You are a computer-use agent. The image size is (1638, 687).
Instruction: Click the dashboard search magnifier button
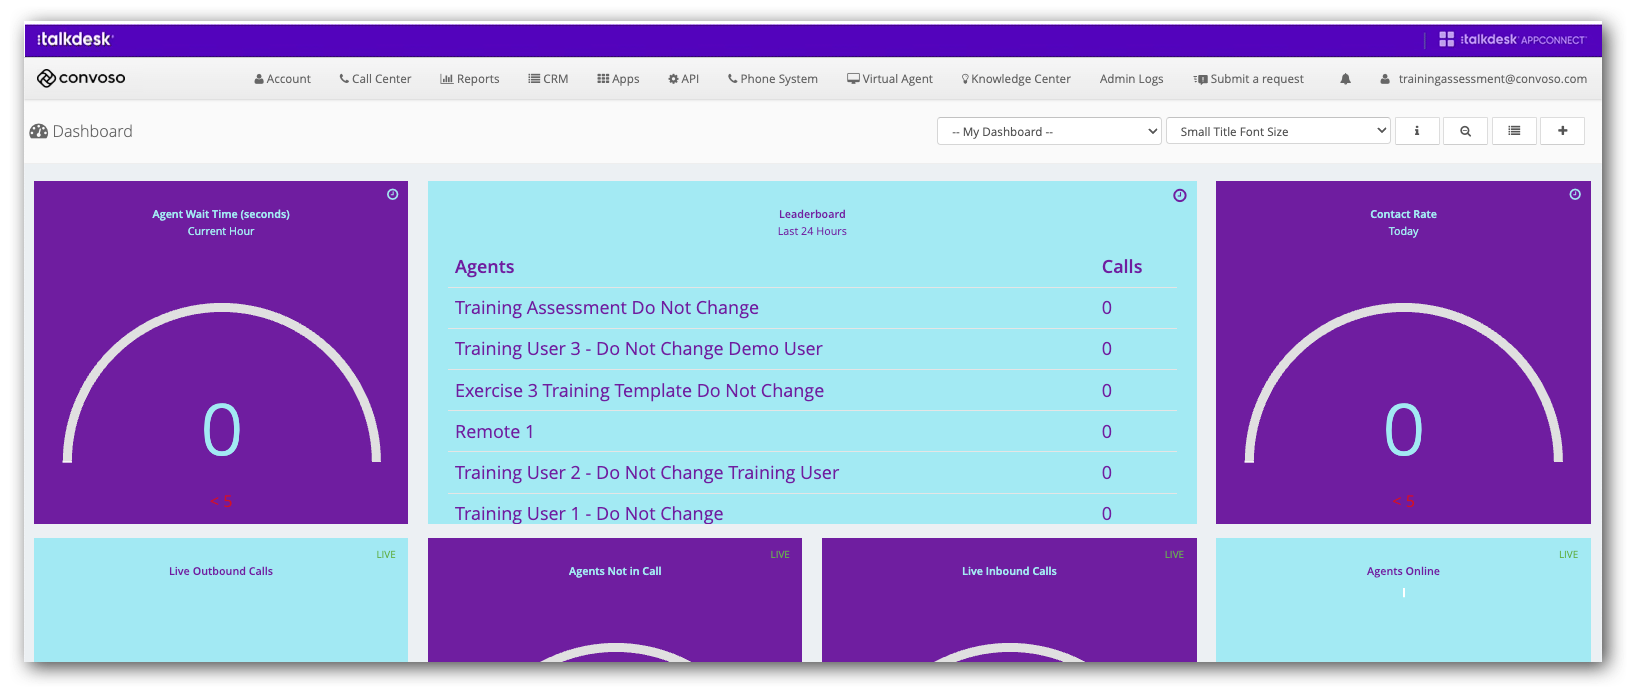[1465, 131]
